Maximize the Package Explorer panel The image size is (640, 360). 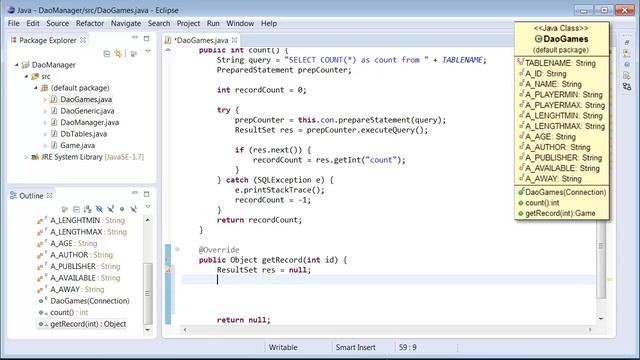click(x=147, y=38)
